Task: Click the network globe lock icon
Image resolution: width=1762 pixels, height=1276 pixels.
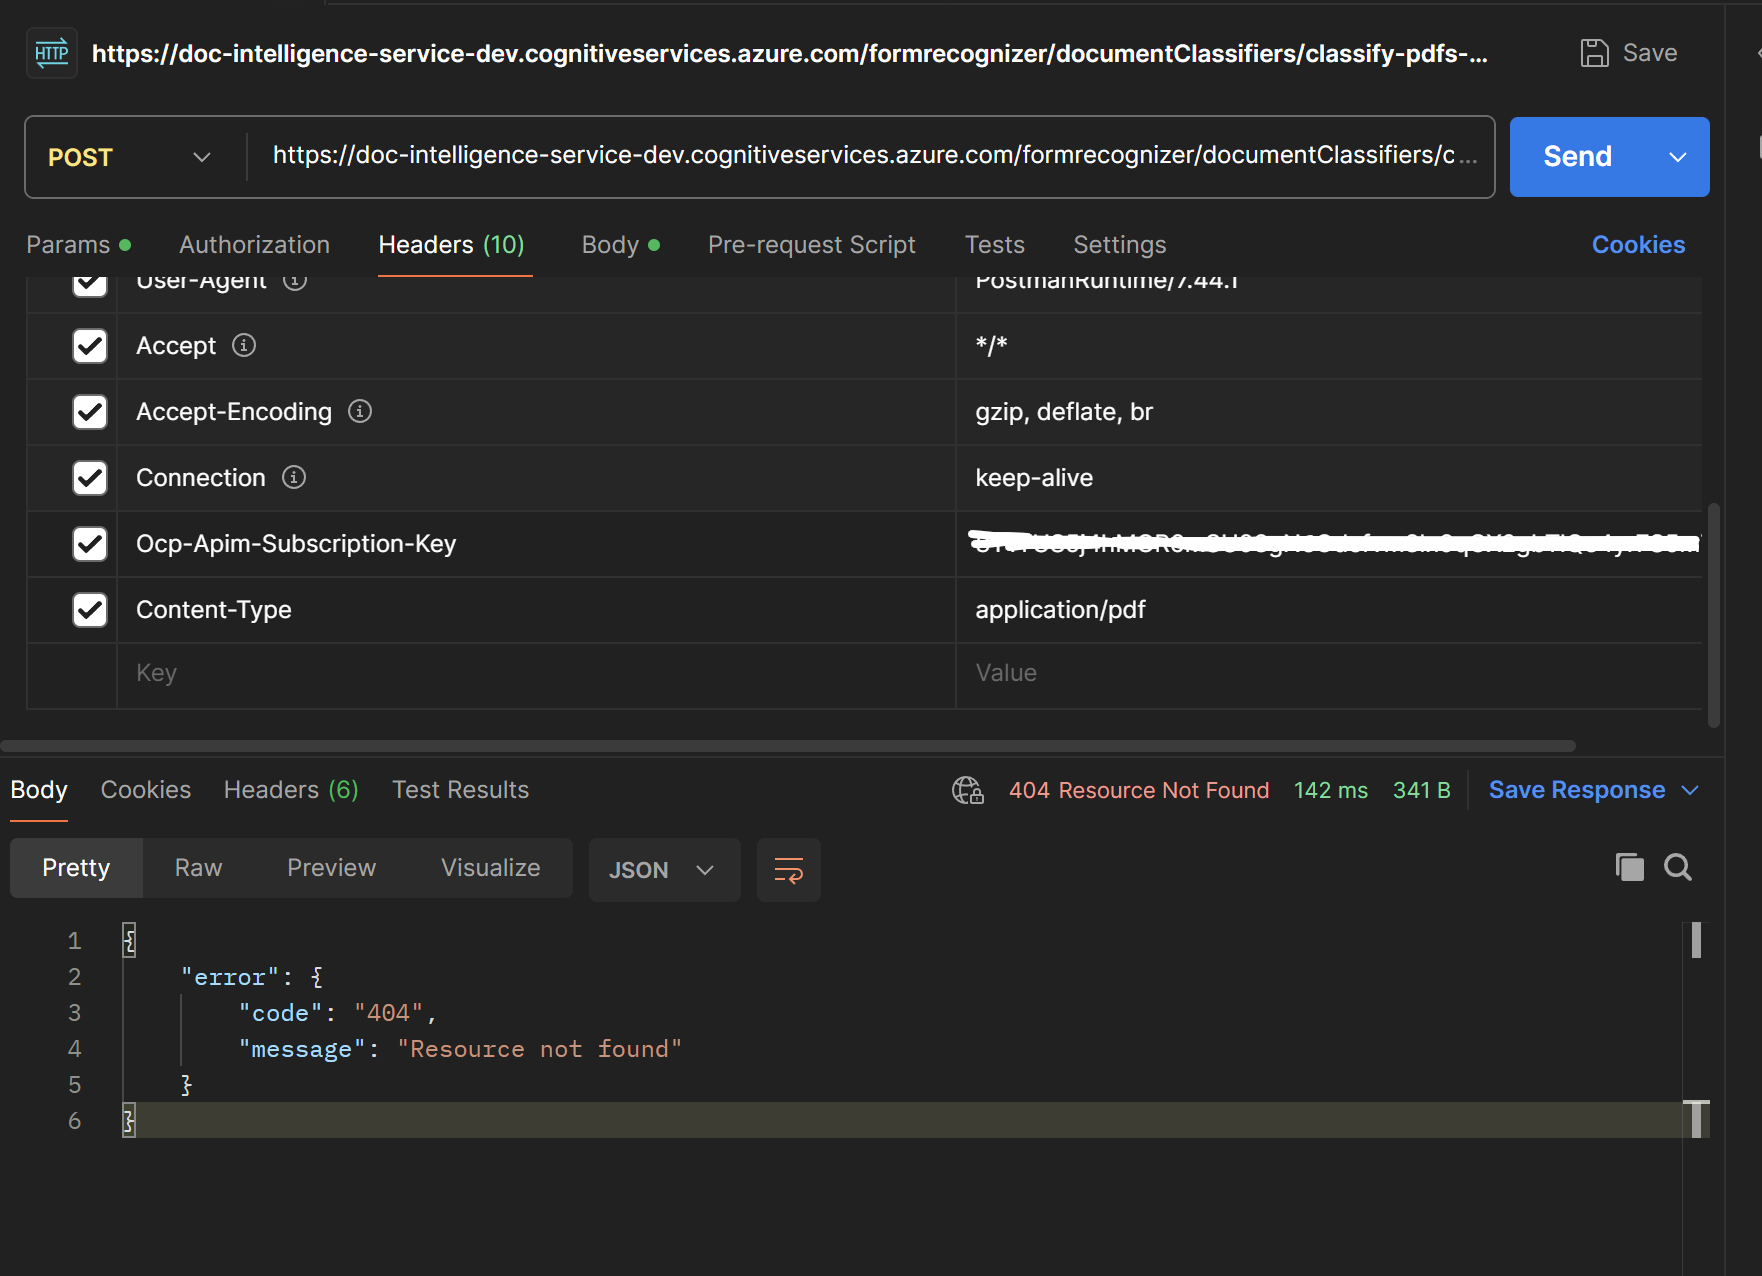Action: (968, 790)
